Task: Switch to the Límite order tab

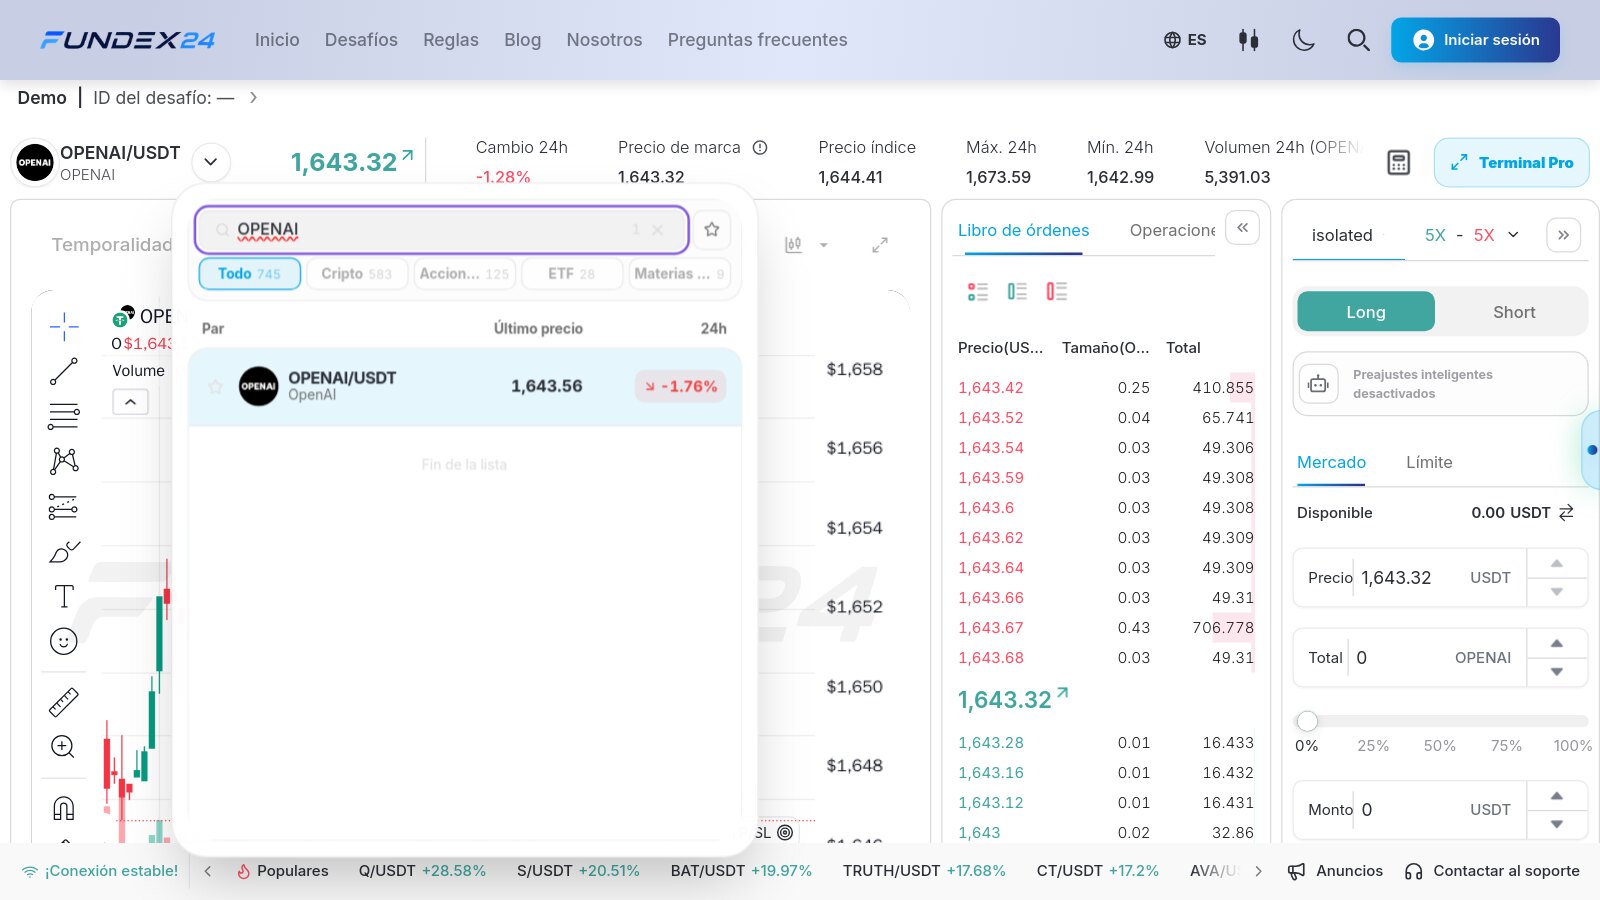Action: (x=1429, y=462)
